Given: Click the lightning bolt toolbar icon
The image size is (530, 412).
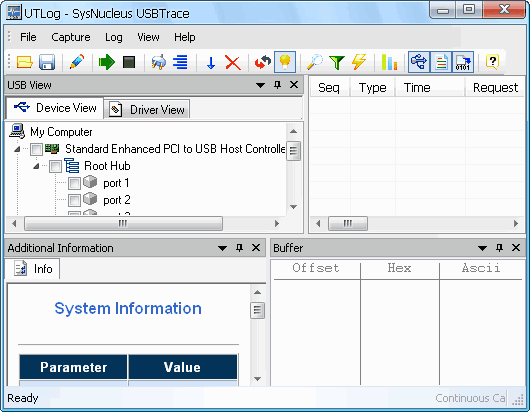Looking at the screenshot, I should (x=359, y=62).
